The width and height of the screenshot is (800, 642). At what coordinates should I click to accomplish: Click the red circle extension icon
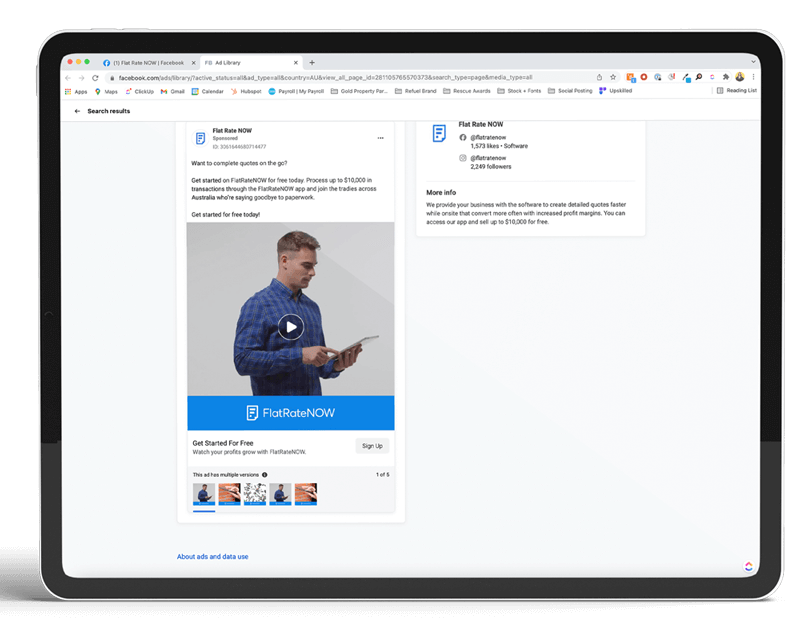point(644,77)
